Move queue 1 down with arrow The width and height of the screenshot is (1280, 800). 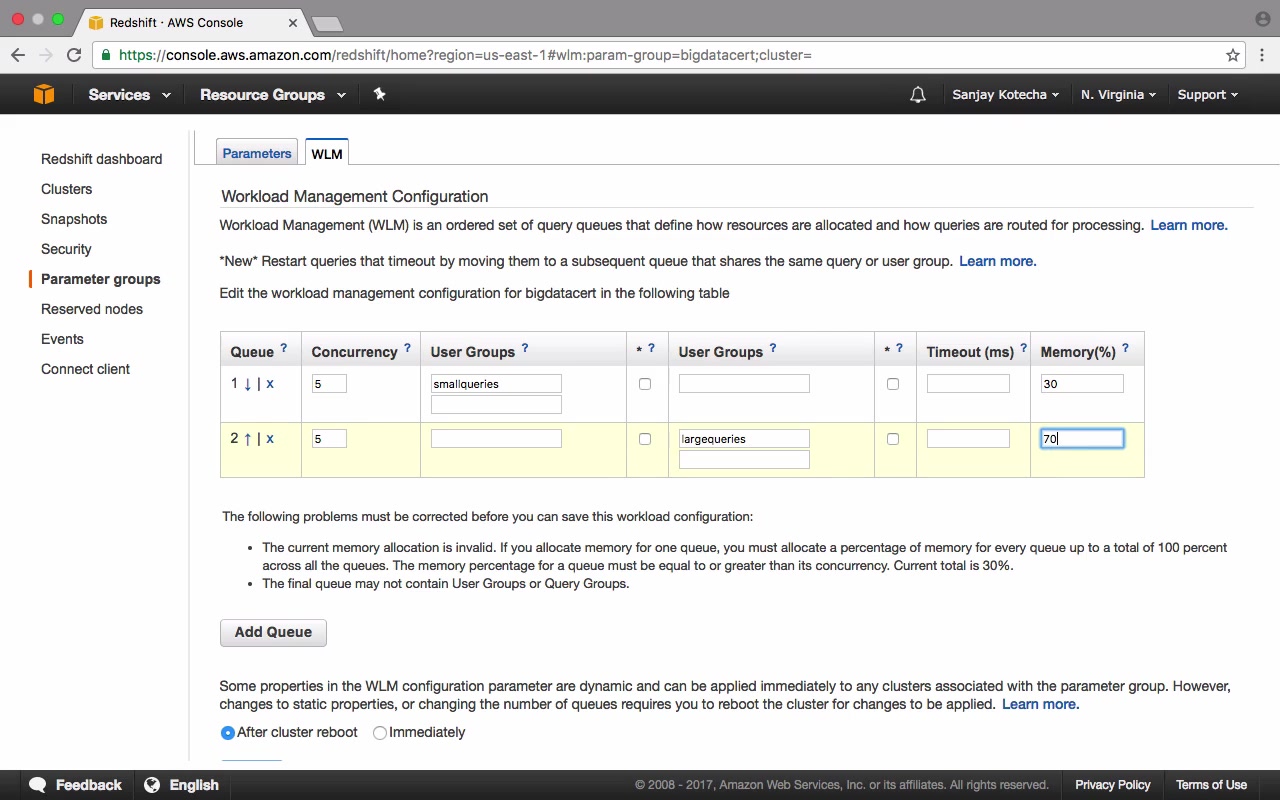coord(248,384)
